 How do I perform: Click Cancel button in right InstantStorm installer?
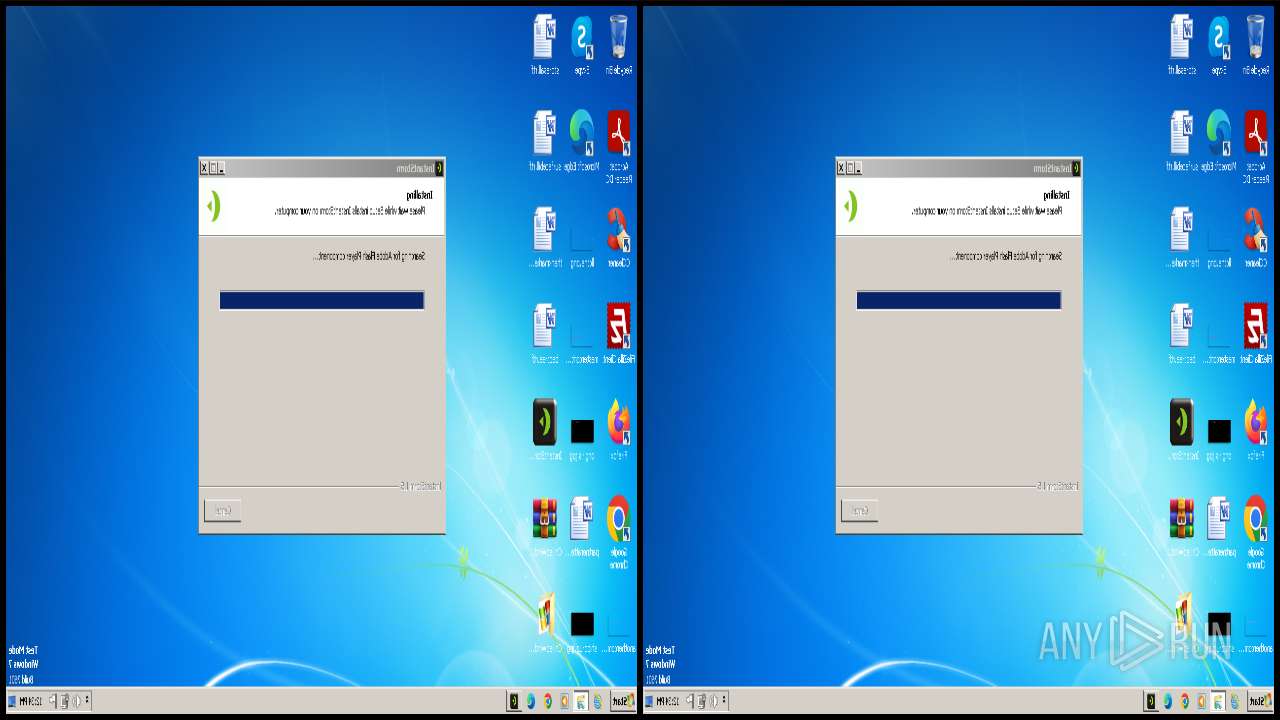point(860,511)
